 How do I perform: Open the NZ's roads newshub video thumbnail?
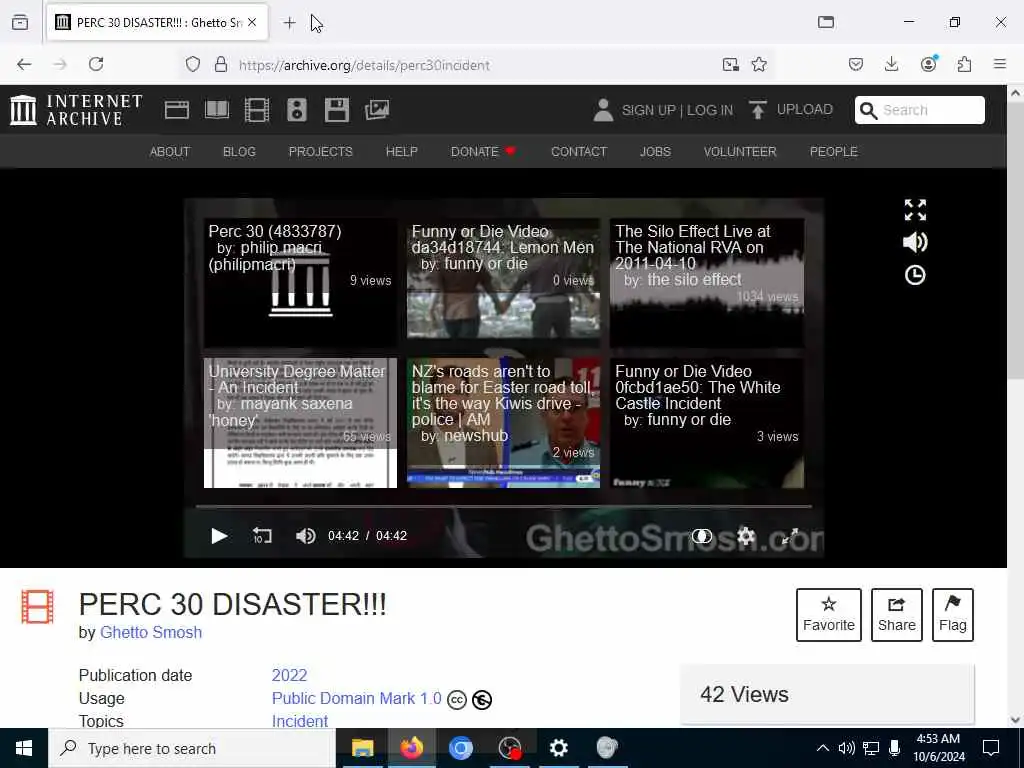coord(504,423)
